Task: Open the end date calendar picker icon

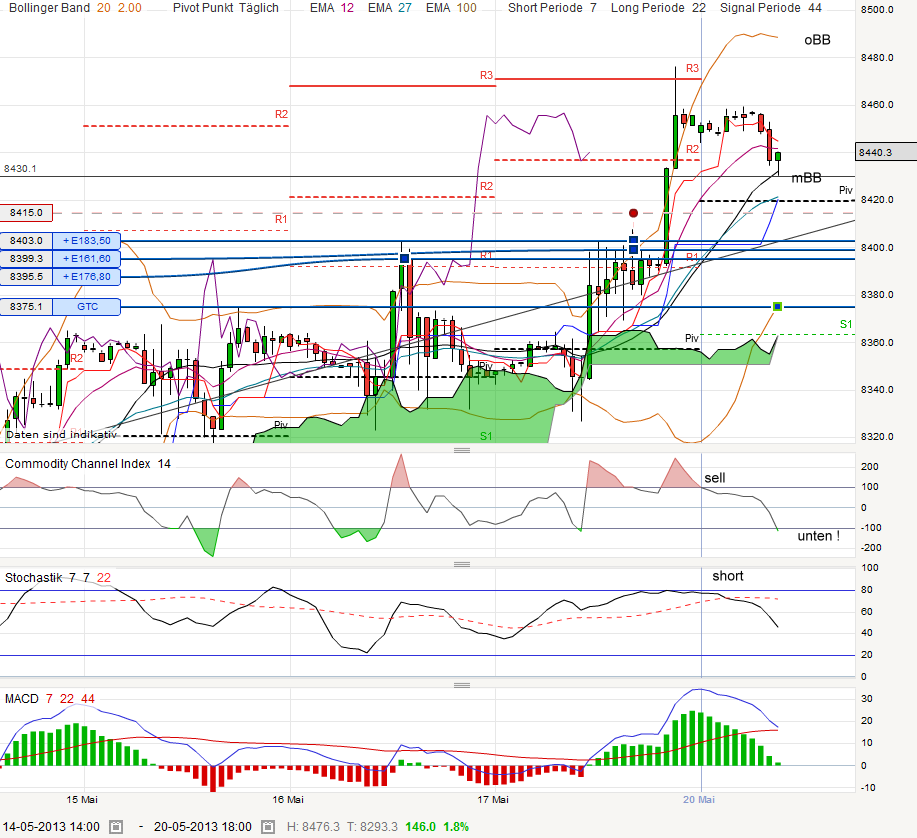Action: (x=268, y=827)
